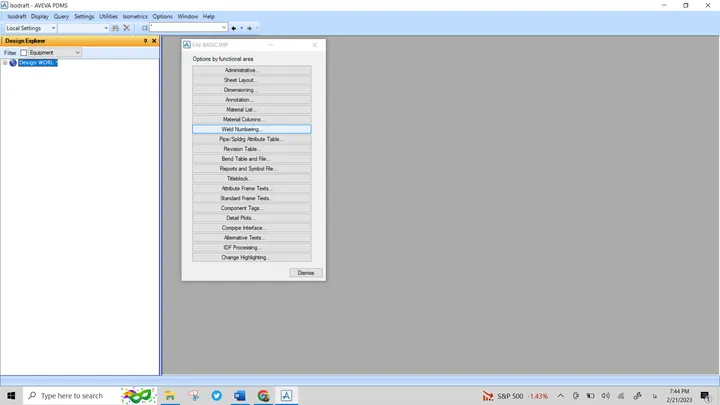The image size is (720, 405).
Task: Click the X clear icon beside binoculars
Action: 126,28
